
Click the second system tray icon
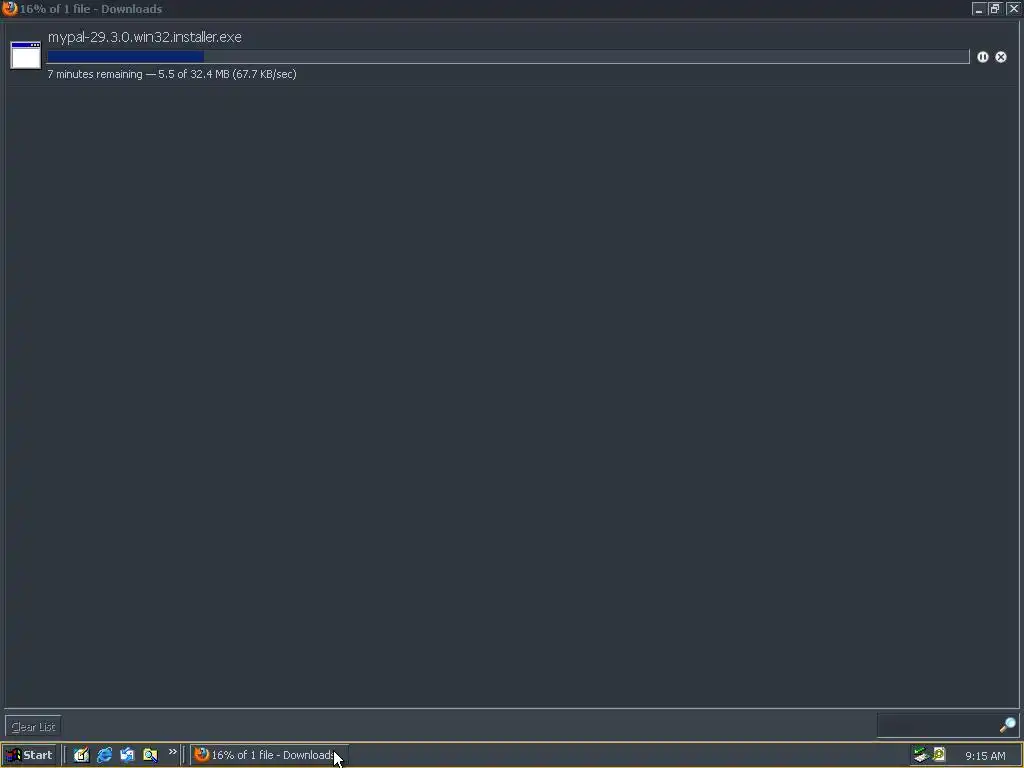coord(939,755)
